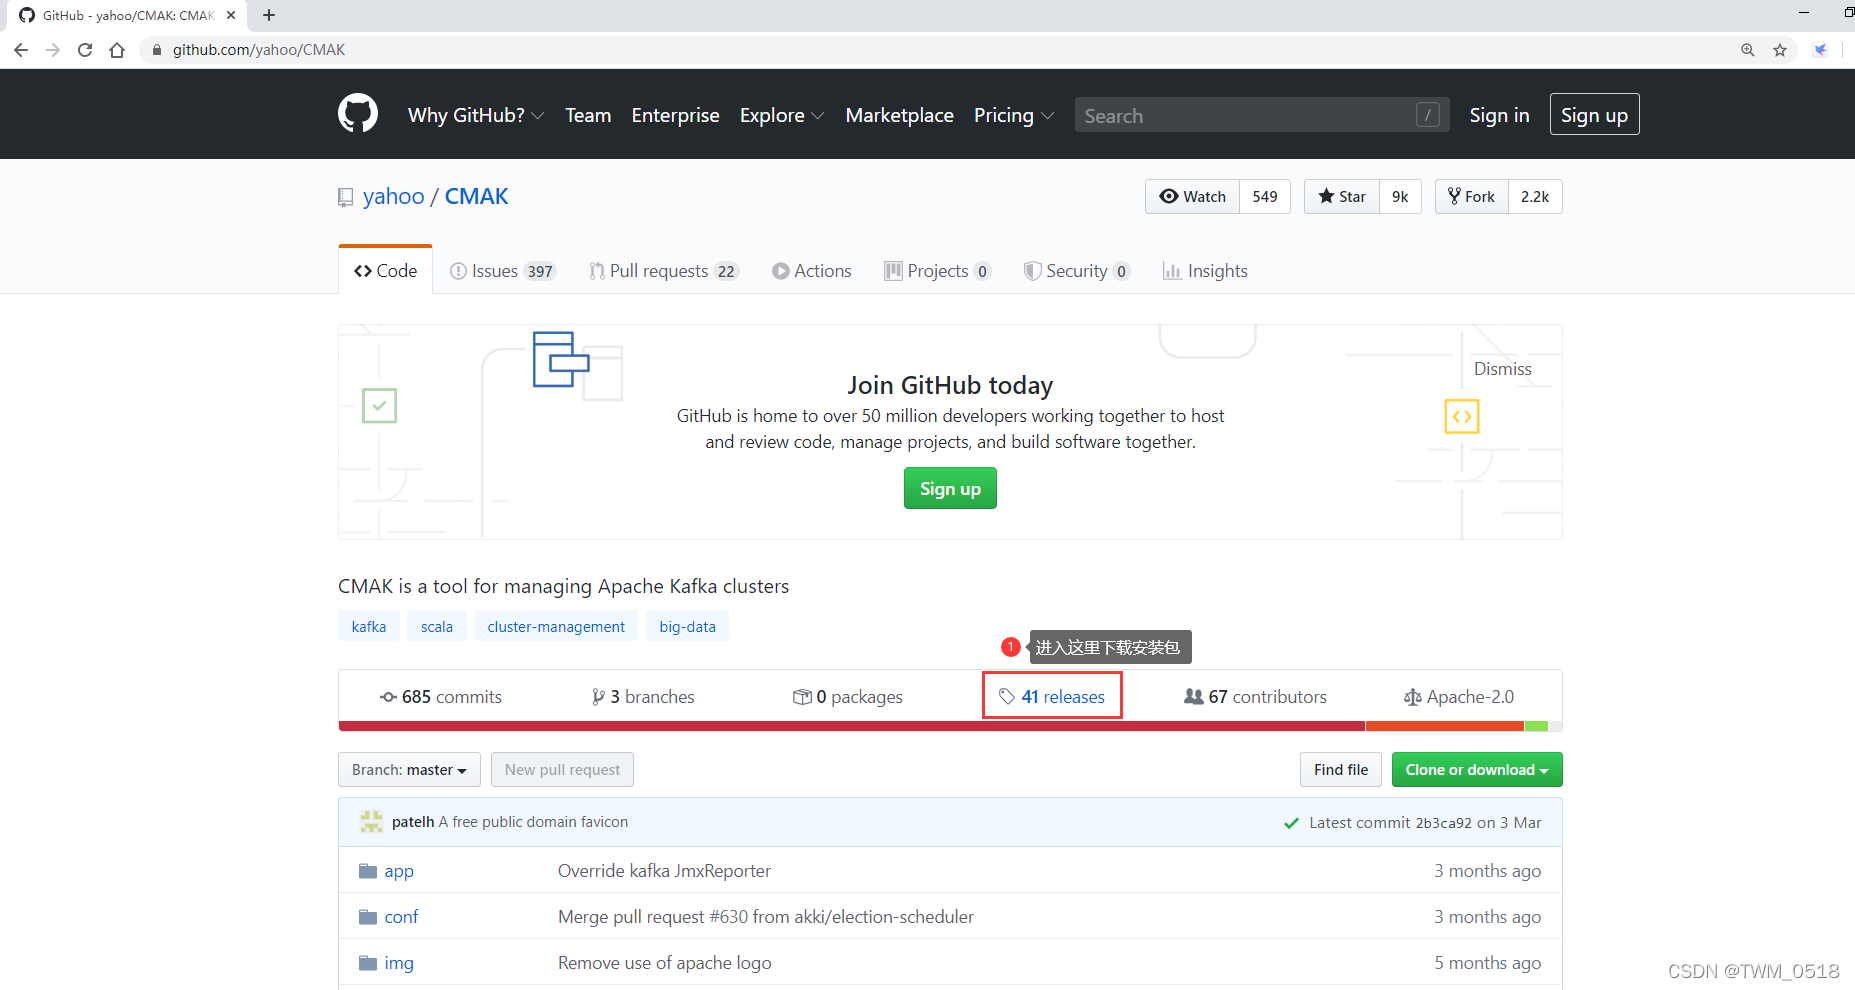Open the latest commit 2b3ca92
Viewport: 1855px width, 990px height.
(x=1443, y=823)
